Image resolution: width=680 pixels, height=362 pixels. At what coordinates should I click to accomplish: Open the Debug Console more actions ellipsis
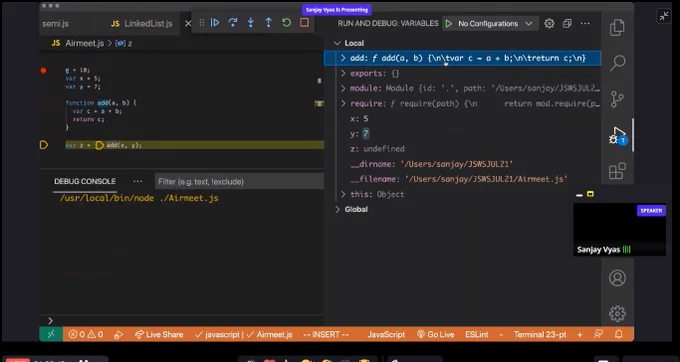[x=137, y=182]
